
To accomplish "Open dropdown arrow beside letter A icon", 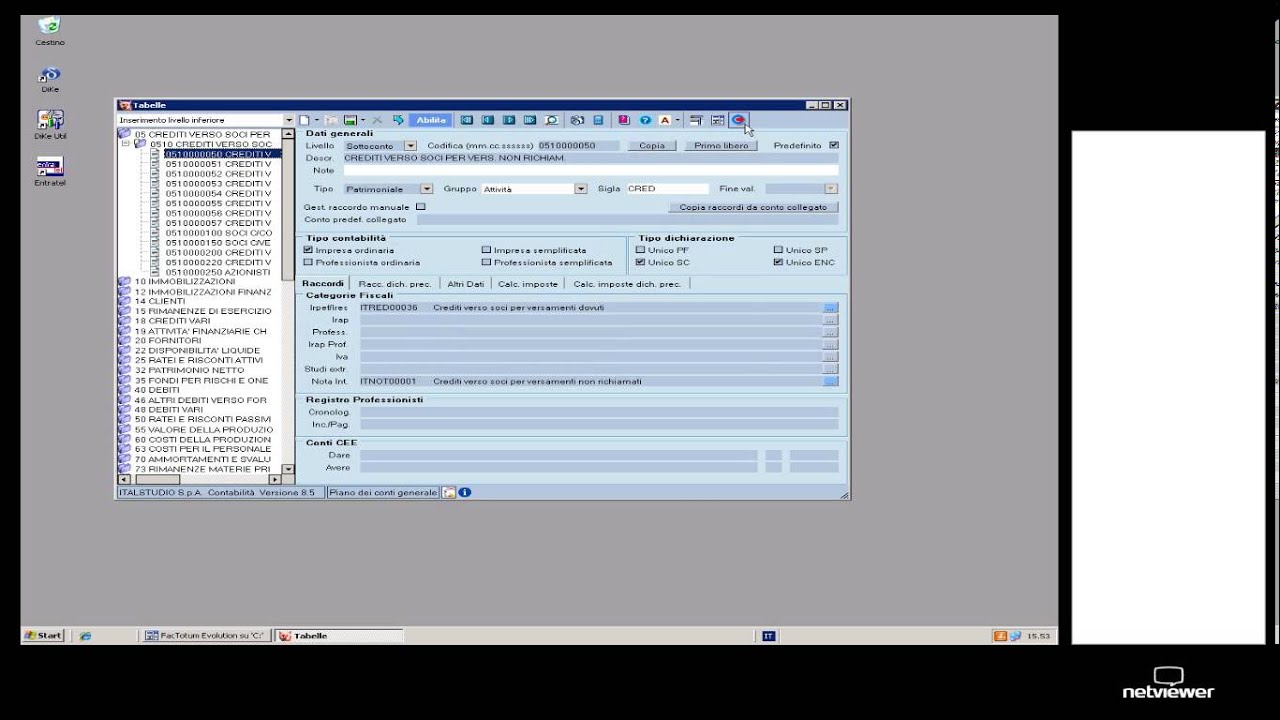I will pos(677,120).
